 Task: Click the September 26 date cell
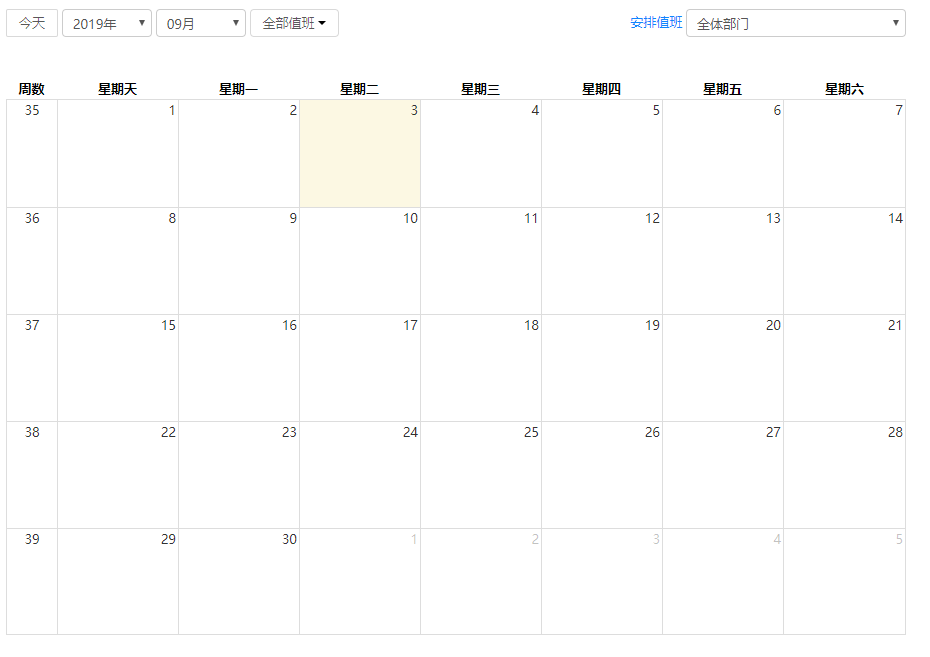602,475
